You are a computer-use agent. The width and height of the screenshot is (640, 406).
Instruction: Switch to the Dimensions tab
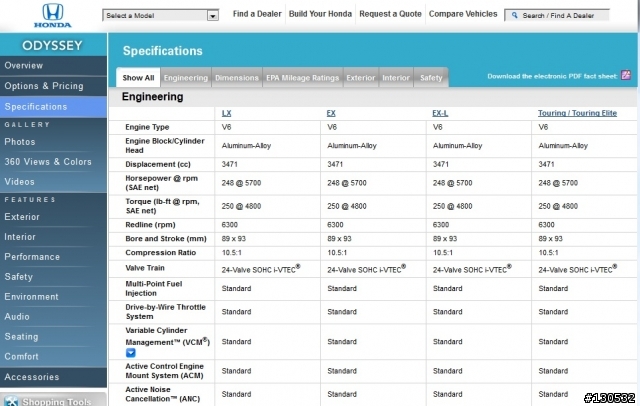click(237, 78)
